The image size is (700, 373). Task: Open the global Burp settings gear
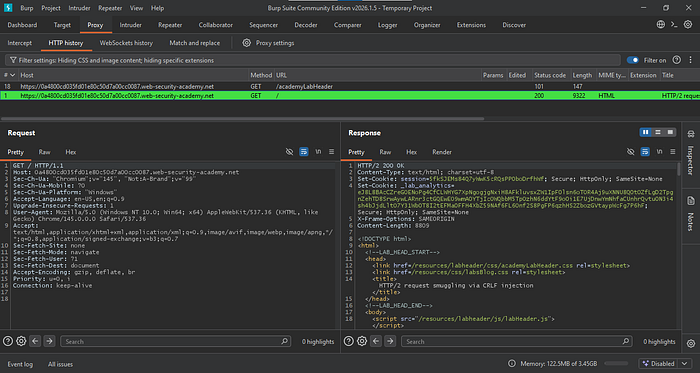click(x=688, y=25)
